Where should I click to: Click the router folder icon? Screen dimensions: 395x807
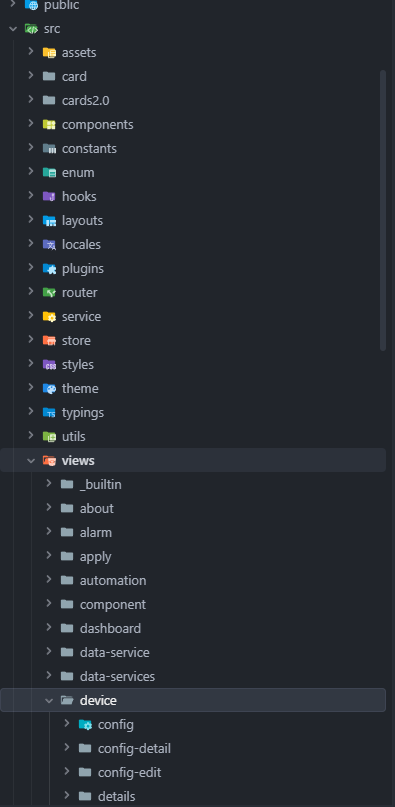point(49,292)
